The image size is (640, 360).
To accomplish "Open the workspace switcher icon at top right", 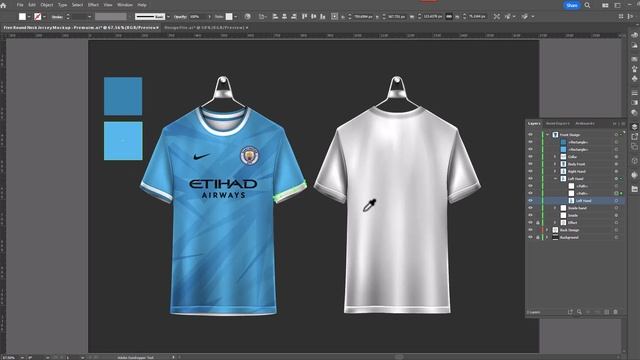I will pos(618,5).
